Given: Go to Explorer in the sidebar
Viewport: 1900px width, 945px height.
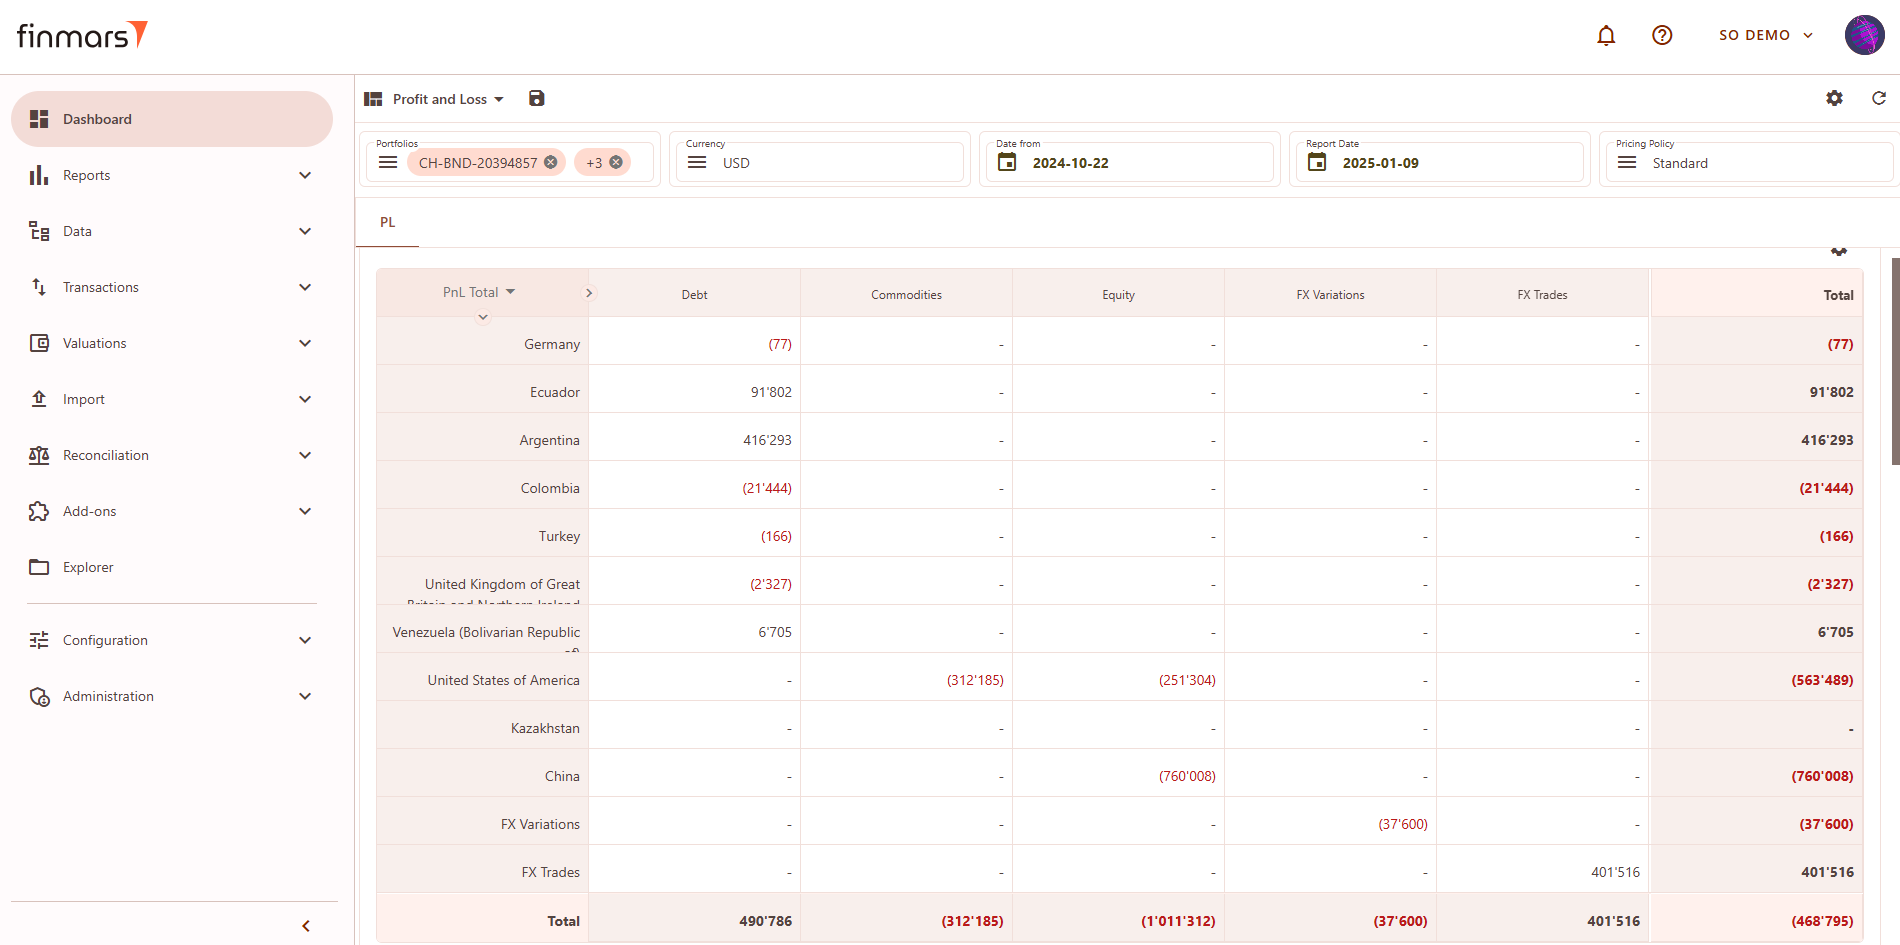Looking at the screenshot, I should tap(88, 567).
